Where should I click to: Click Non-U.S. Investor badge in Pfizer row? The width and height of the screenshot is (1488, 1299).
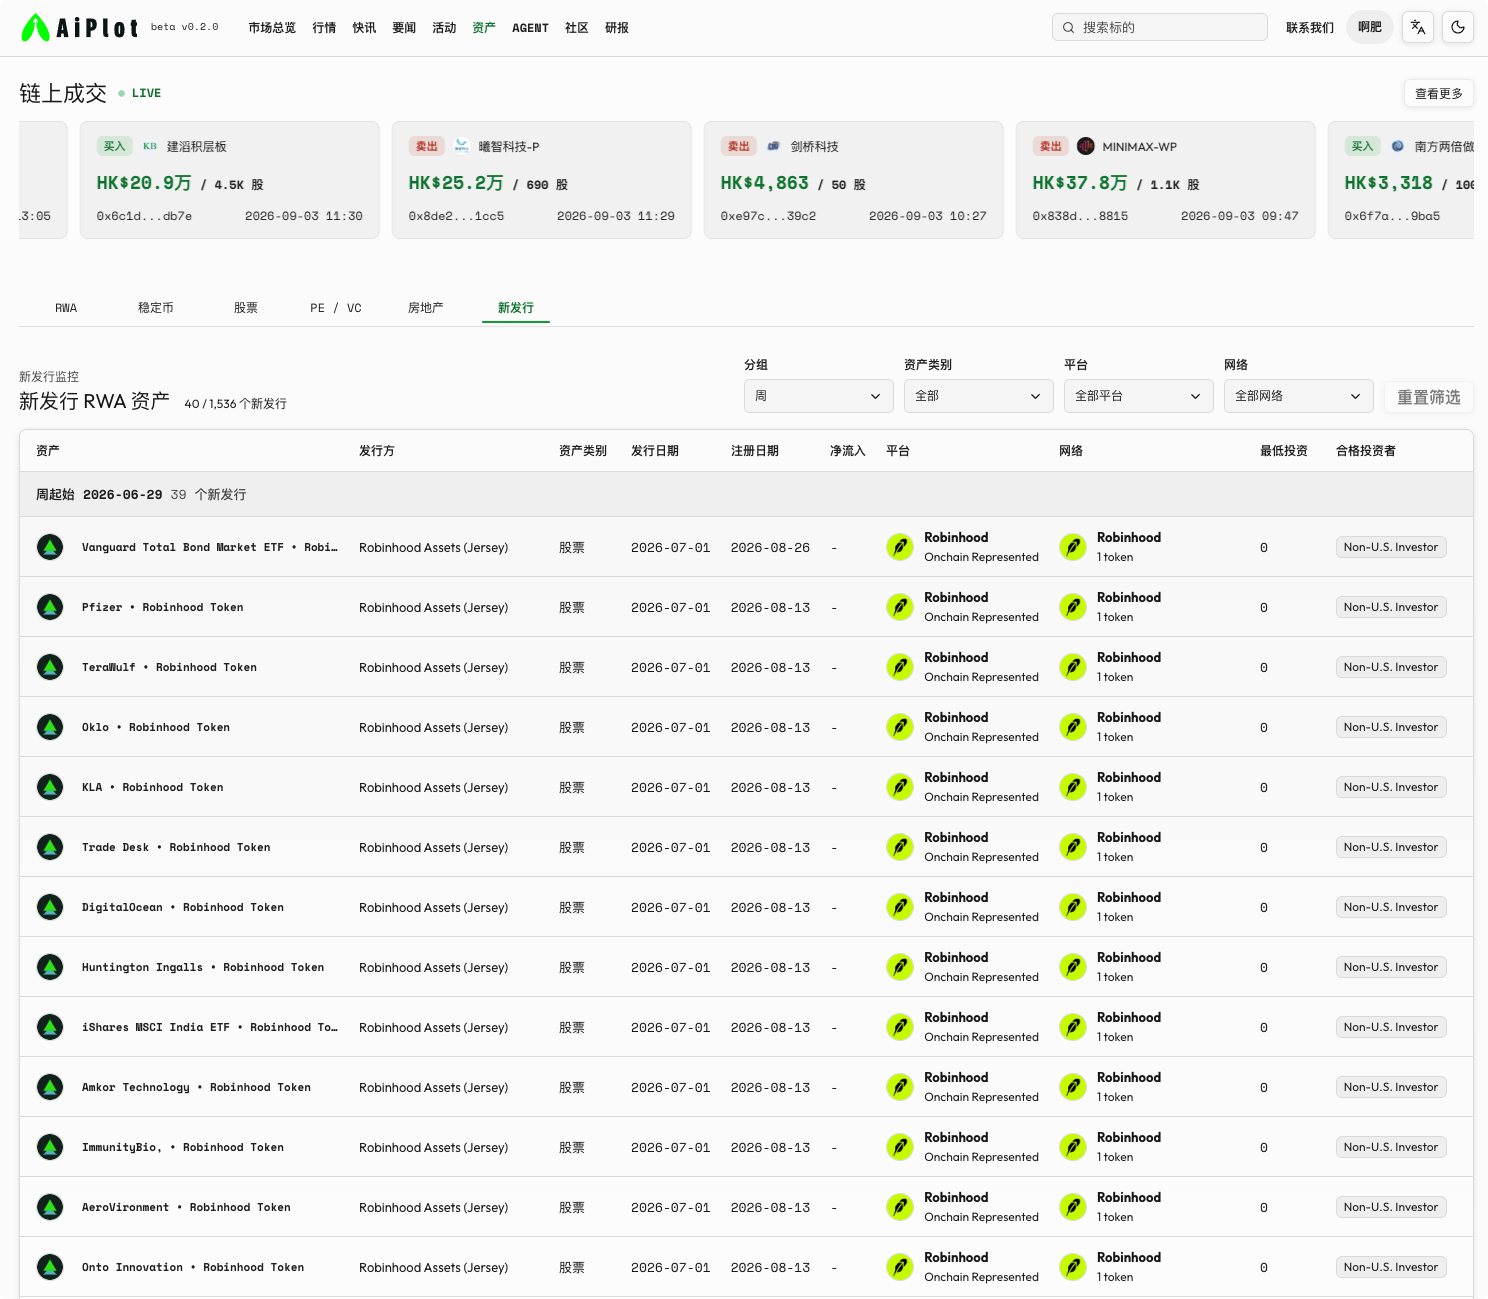(1391, 607)
